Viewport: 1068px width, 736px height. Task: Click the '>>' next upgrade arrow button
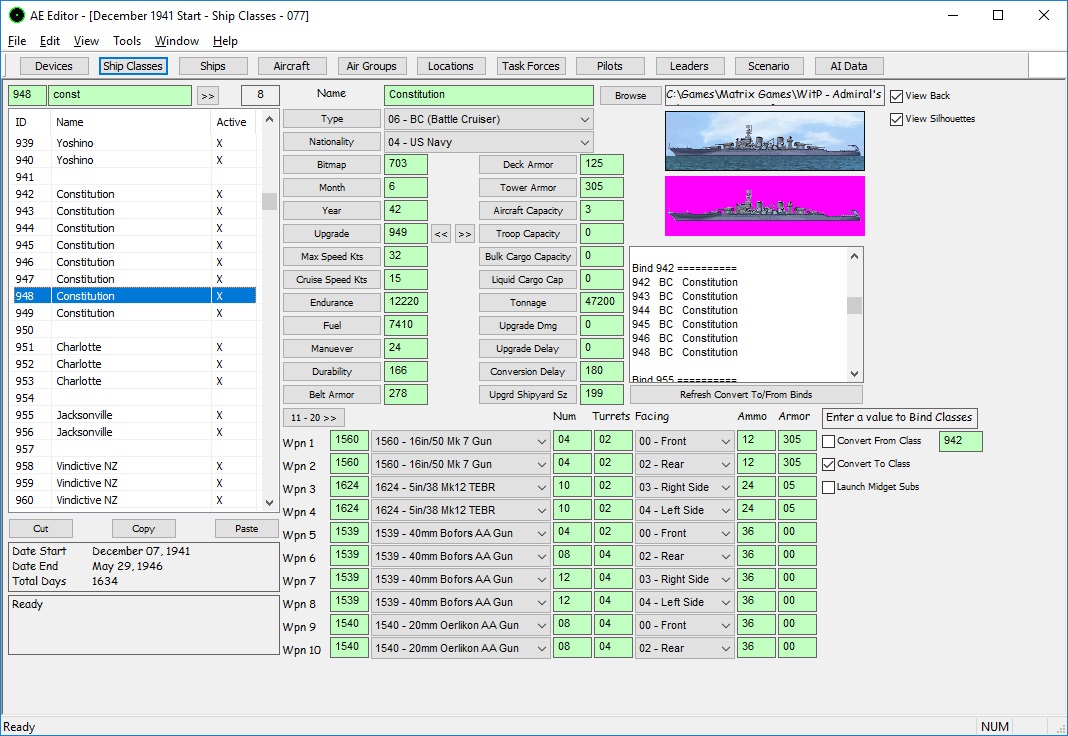(x=464, y=234)
